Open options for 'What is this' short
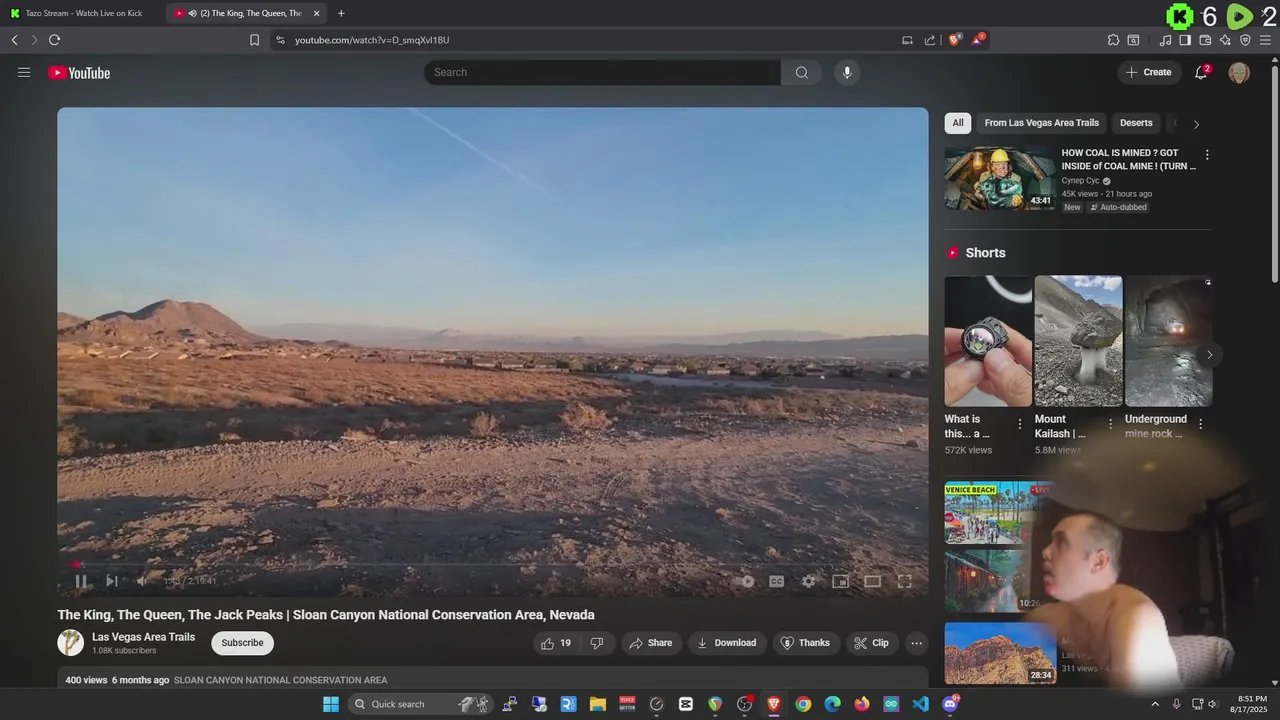Image resolution: width=1280 pixels, height=720 pixels. pyautogui.click(x=1020, y=424)
